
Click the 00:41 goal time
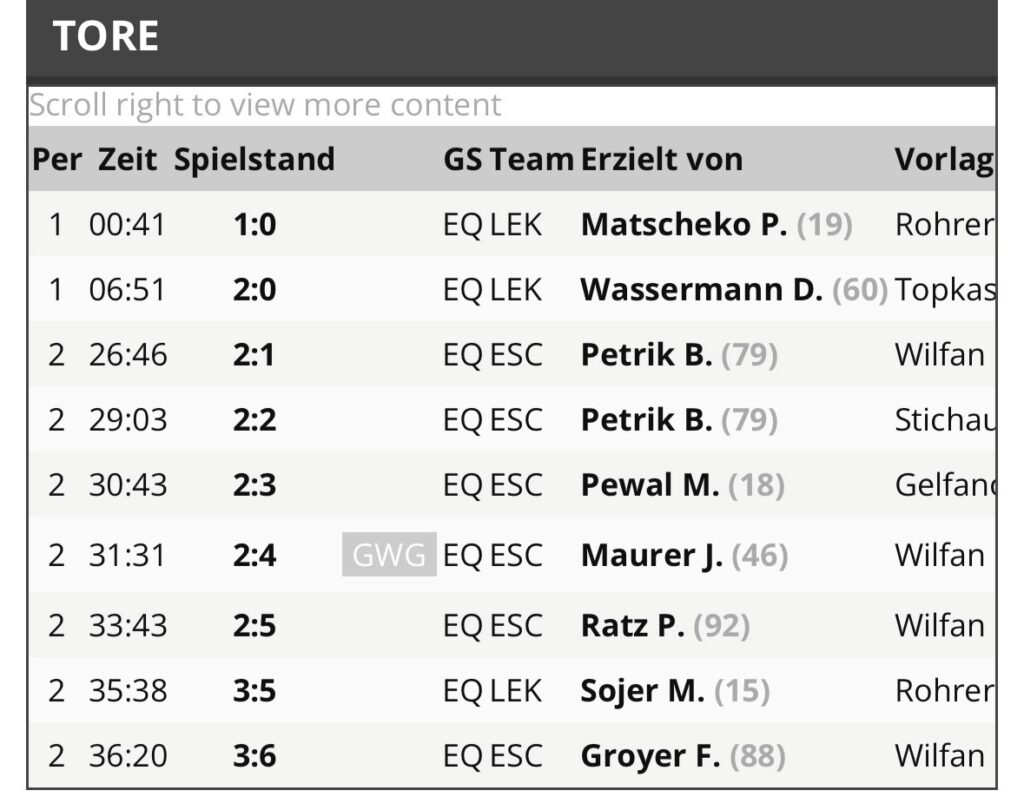click(x=127, y=225)
